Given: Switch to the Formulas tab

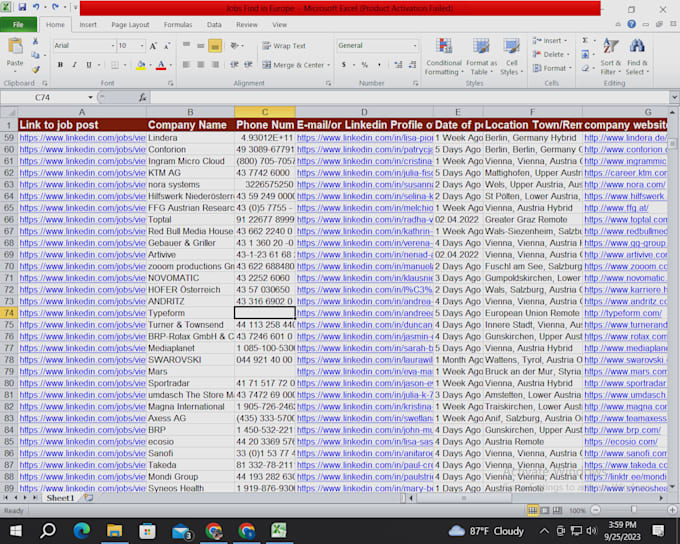Looking at the screenshot, I should pyautogui.click(x=178, y=25).
